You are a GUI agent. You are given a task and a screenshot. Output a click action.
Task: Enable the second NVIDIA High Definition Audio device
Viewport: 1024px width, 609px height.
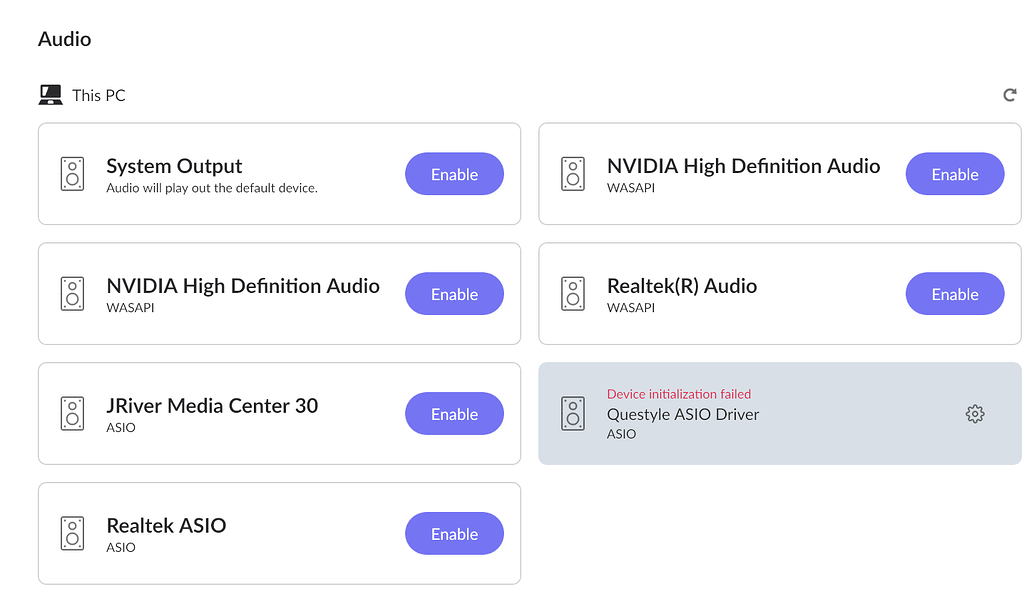pos(955,173)
